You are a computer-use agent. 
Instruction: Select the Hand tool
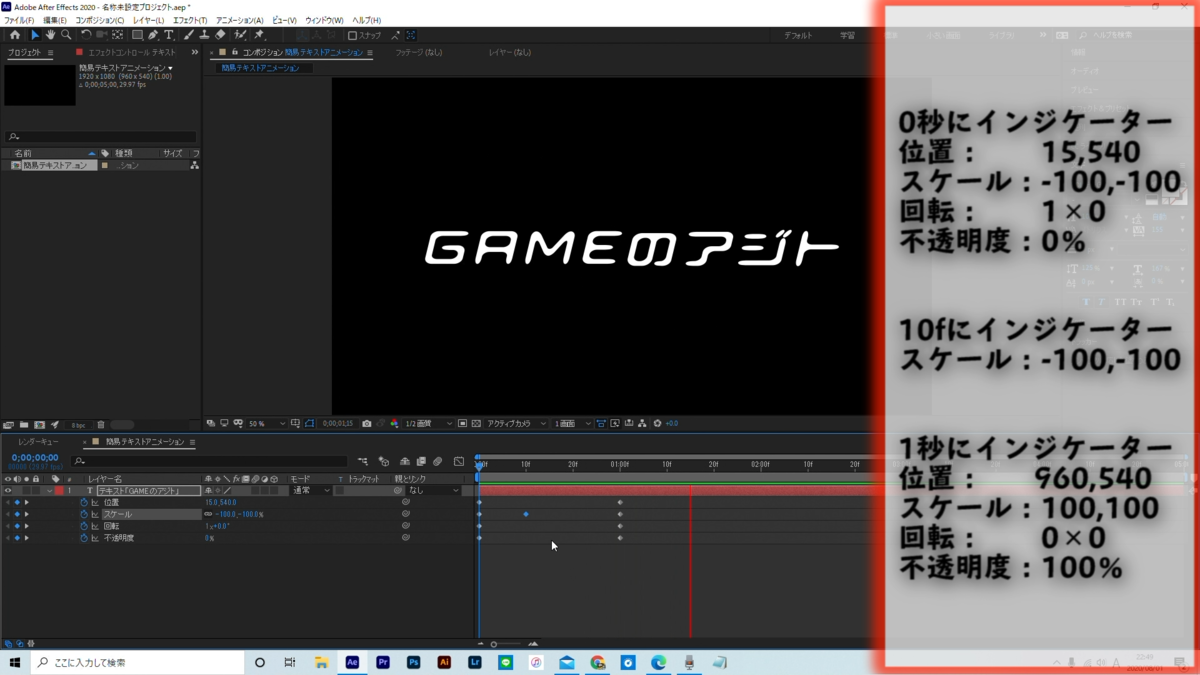(50, 35)
